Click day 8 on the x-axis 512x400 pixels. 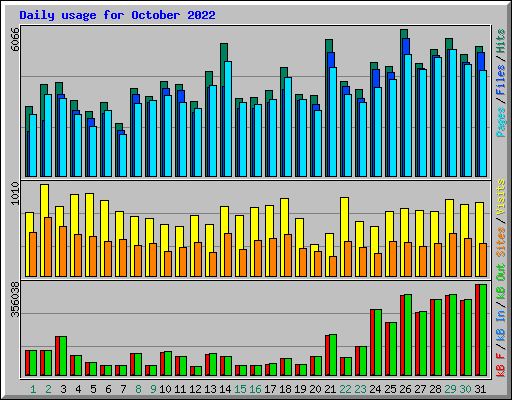(x=138, y=389)
